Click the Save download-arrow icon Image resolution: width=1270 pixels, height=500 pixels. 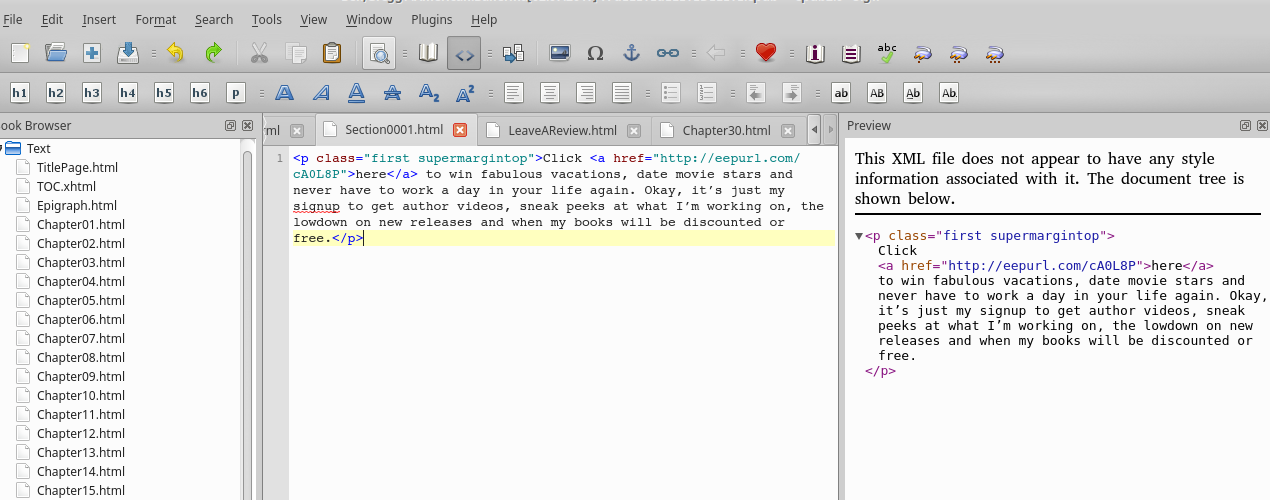[128, 53]
